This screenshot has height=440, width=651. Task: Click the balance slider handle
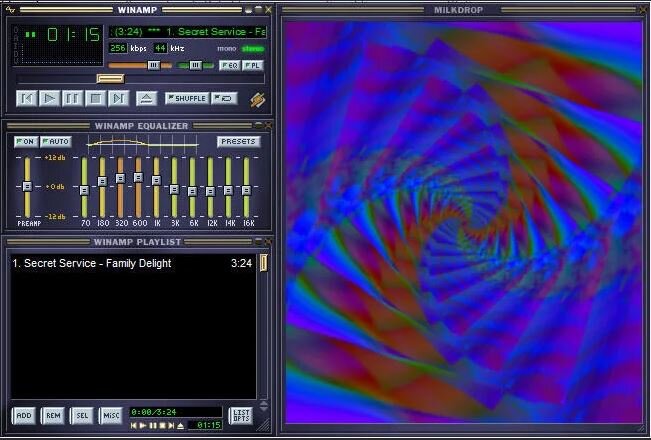pyautogui.click(x=196, y=65)
